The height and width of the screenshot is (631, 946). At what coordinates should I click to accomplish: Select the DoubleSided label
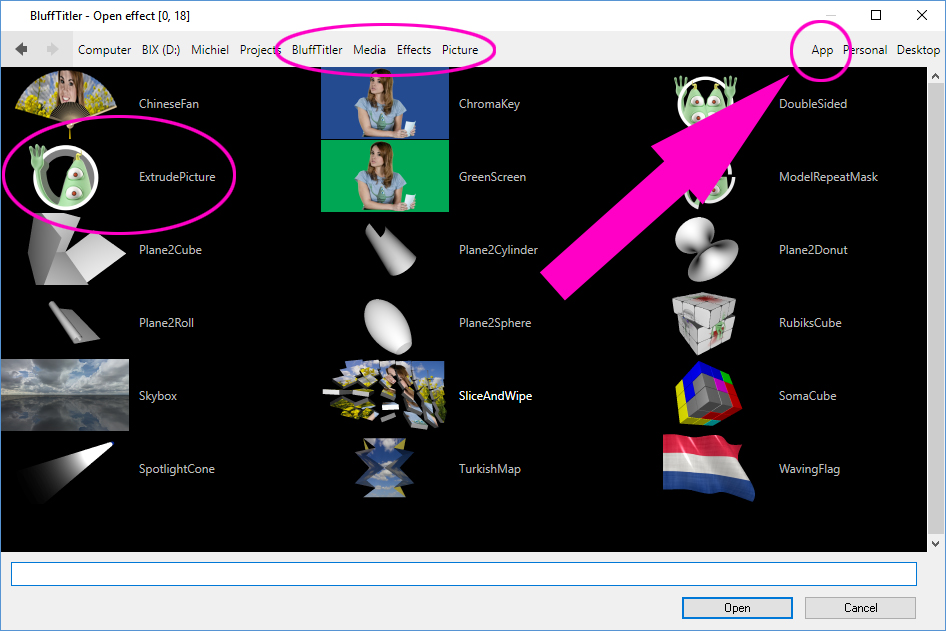coord(813,104)
